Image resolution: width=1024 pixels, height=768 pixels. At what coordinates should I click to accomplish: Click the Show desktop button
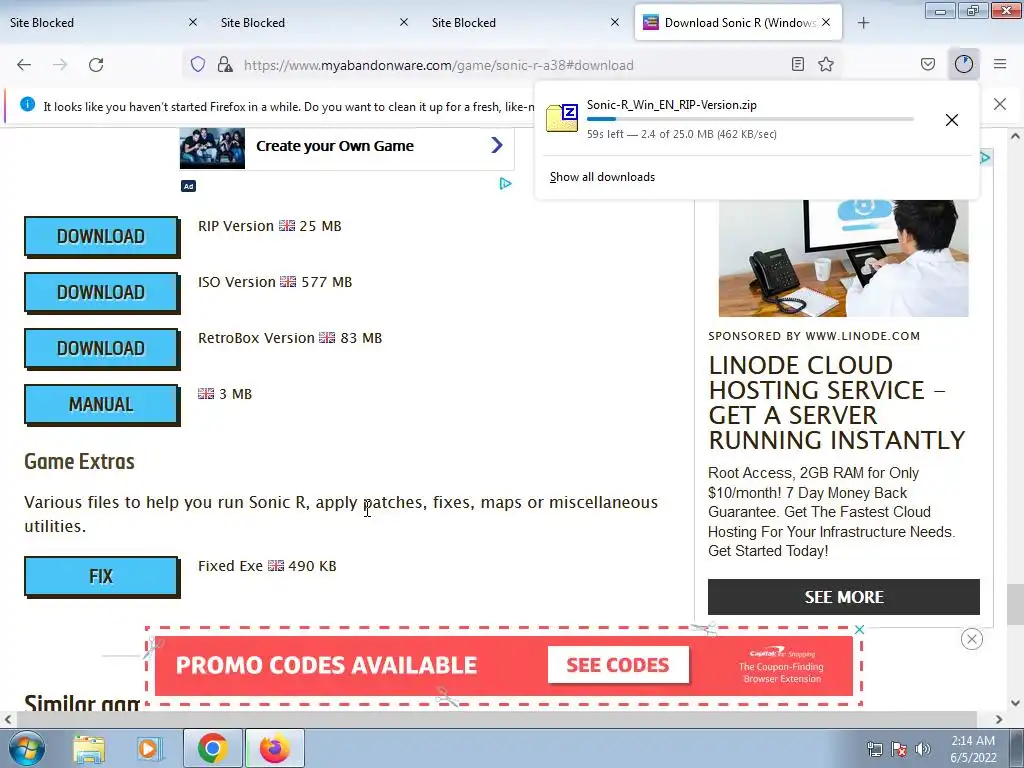click(1017, 748)
